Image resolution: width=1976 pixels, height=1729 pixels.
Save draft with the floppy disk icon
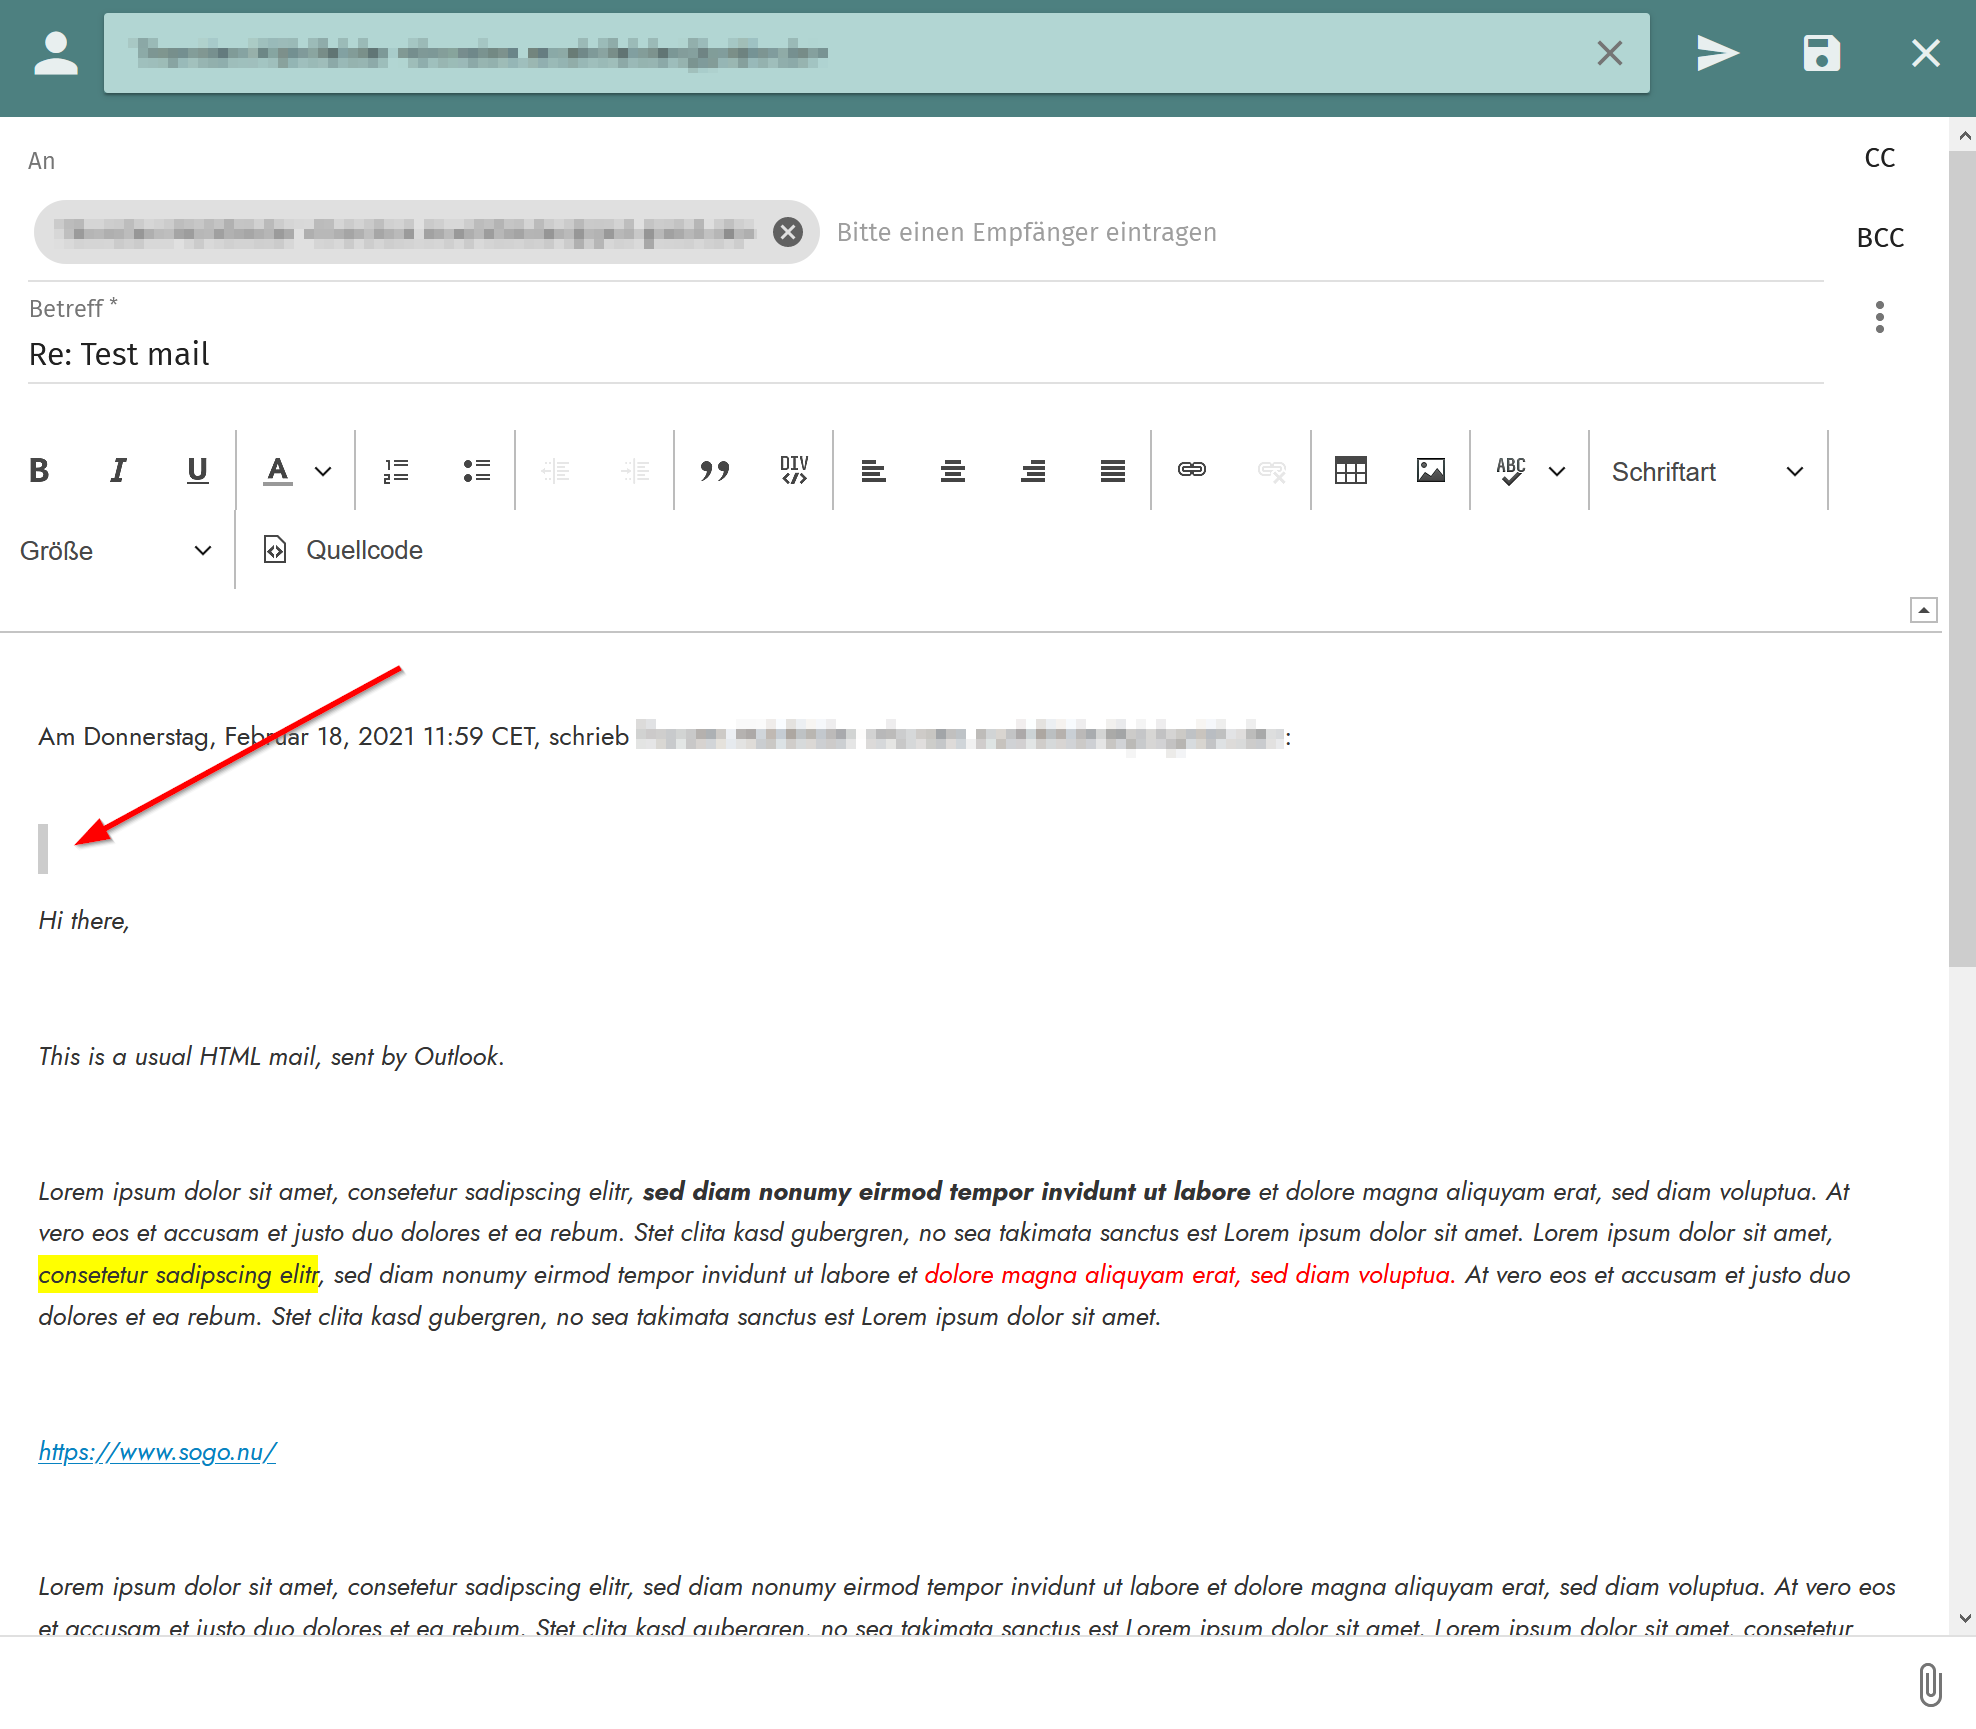1821,53
